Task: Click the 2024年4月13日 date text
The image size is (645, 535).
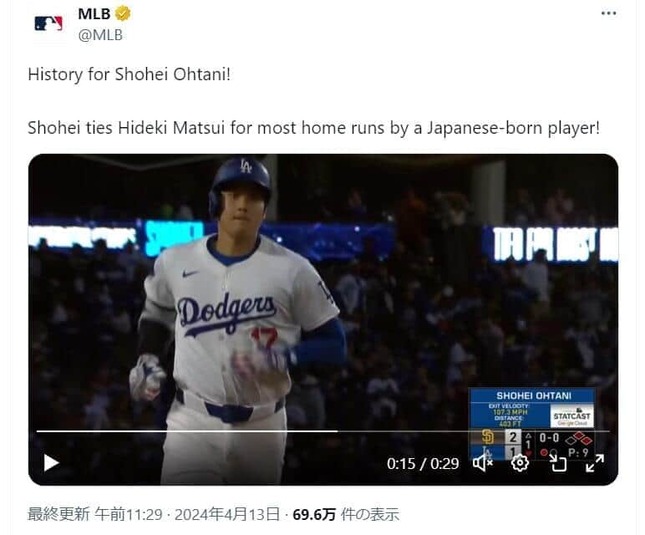Action: (x=227, y=514)
